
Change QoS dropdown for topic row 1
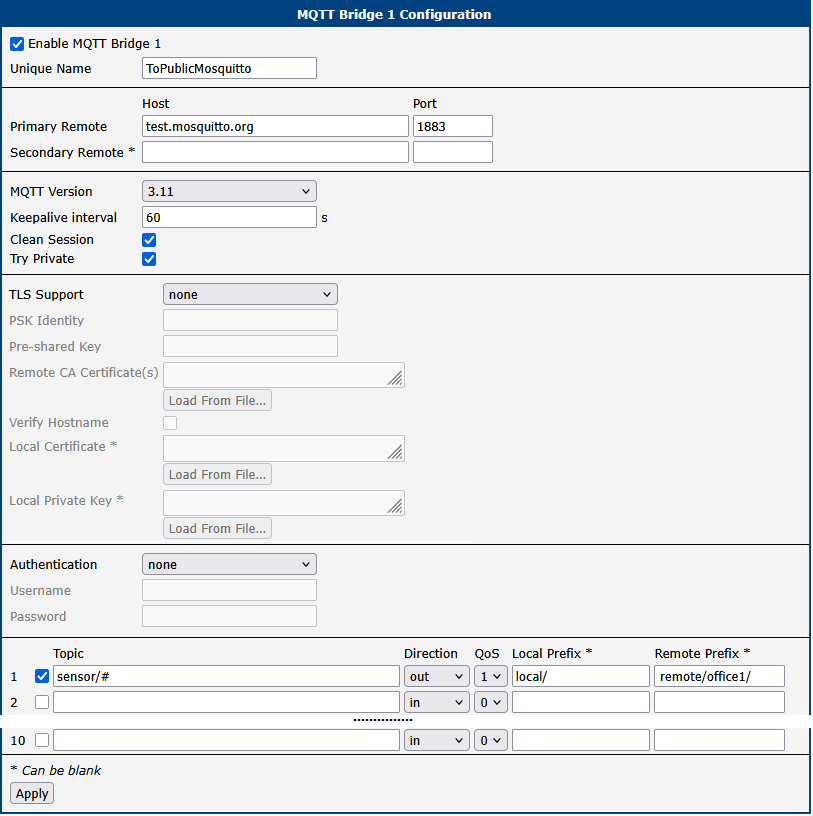pyautogui.click(x=490, y=677)
